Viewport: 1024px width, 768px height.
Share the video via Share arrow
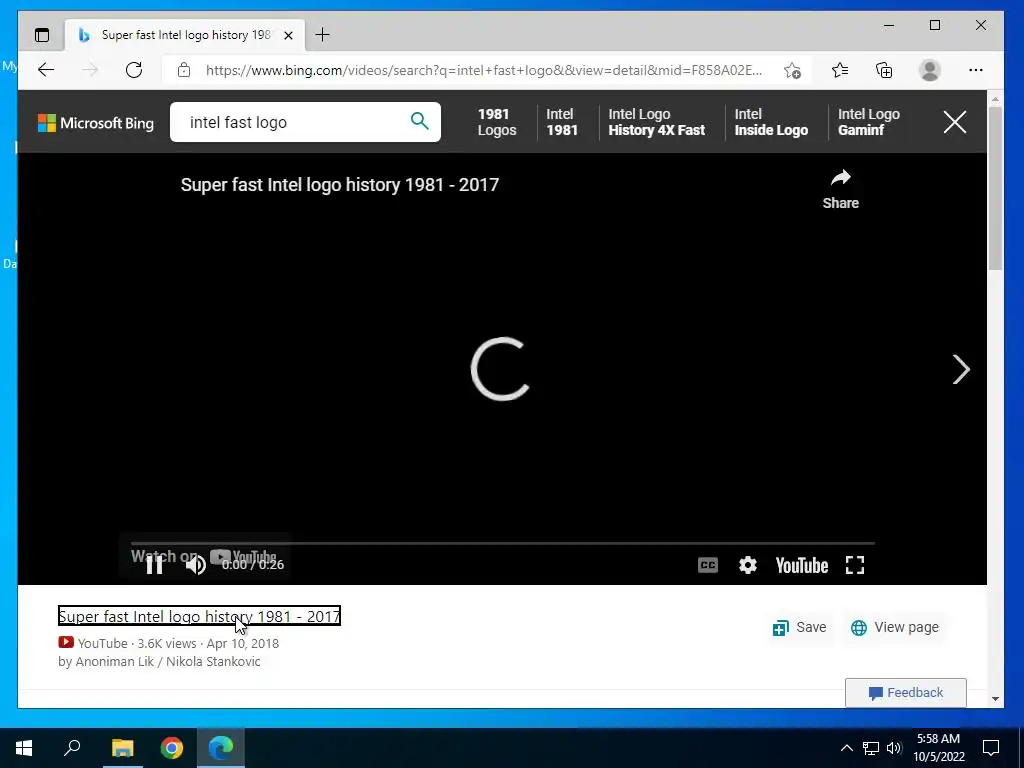(840, 189)
